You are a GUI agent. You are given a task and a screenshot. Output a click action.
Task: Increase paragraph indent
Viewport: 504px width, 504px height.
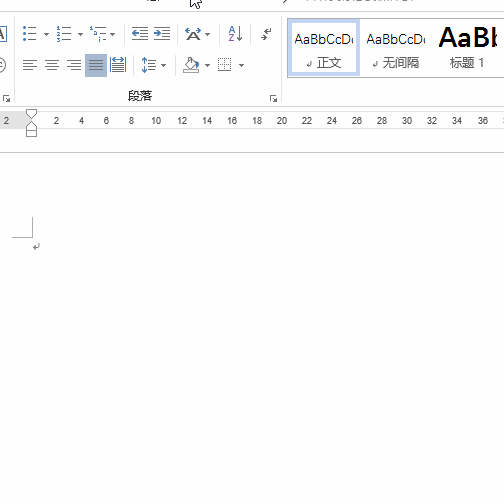click(x=162, y=34)
